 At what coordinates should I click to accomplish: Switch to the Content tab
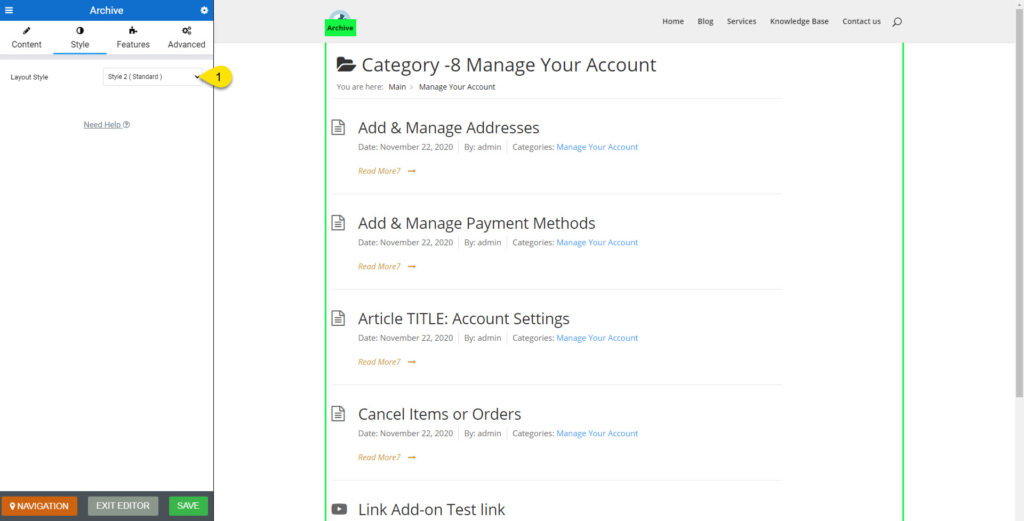coord(27,38)
